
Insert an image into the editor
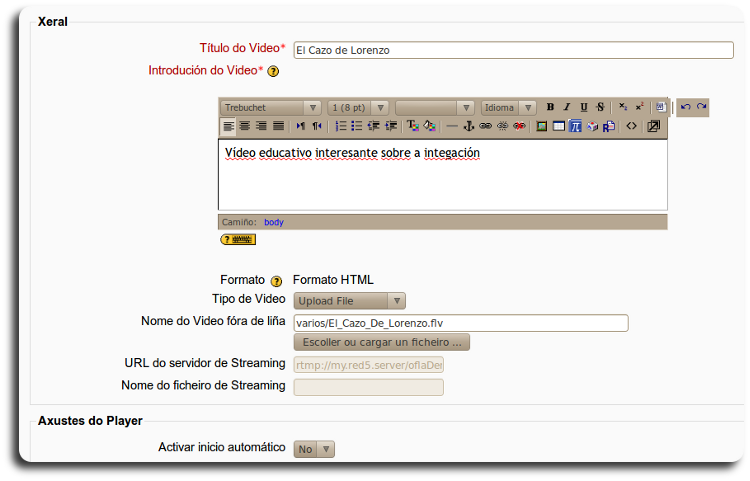pyautogui.click(x=541, y=126)
